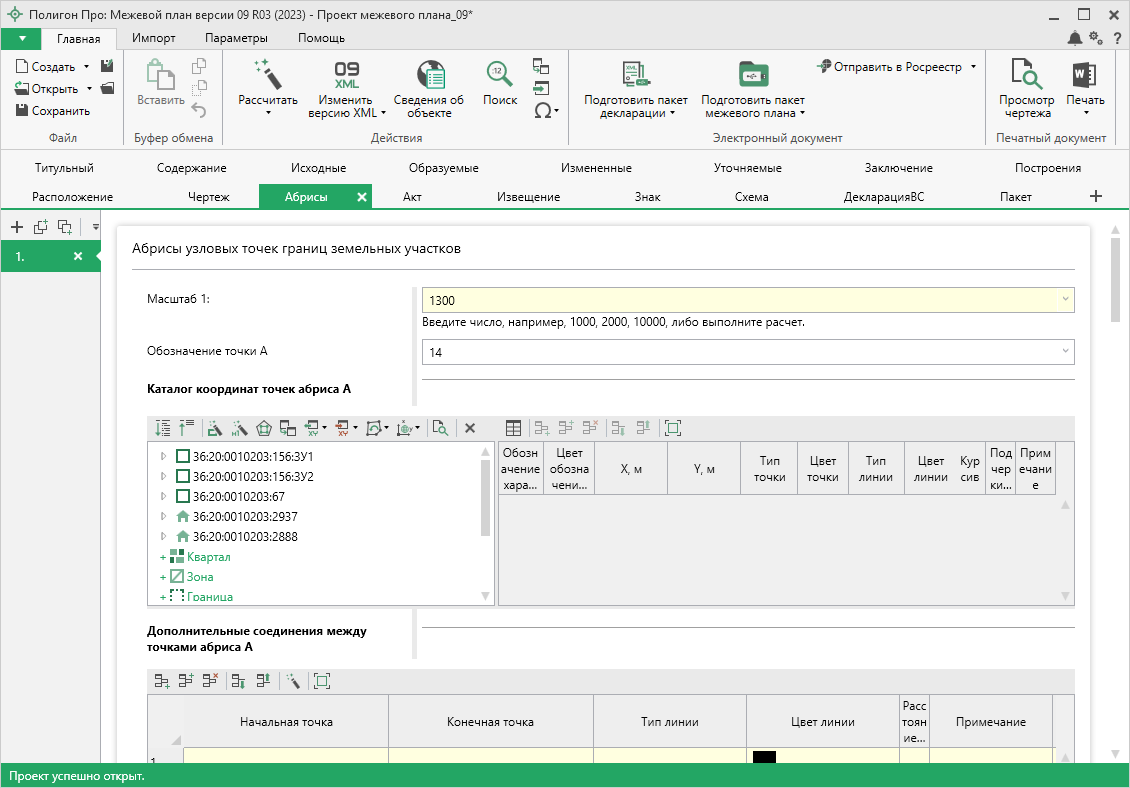Open Просмотр чертежа preview
The height and width of the screenshot is (788, 1130).
click(1026, 74)
